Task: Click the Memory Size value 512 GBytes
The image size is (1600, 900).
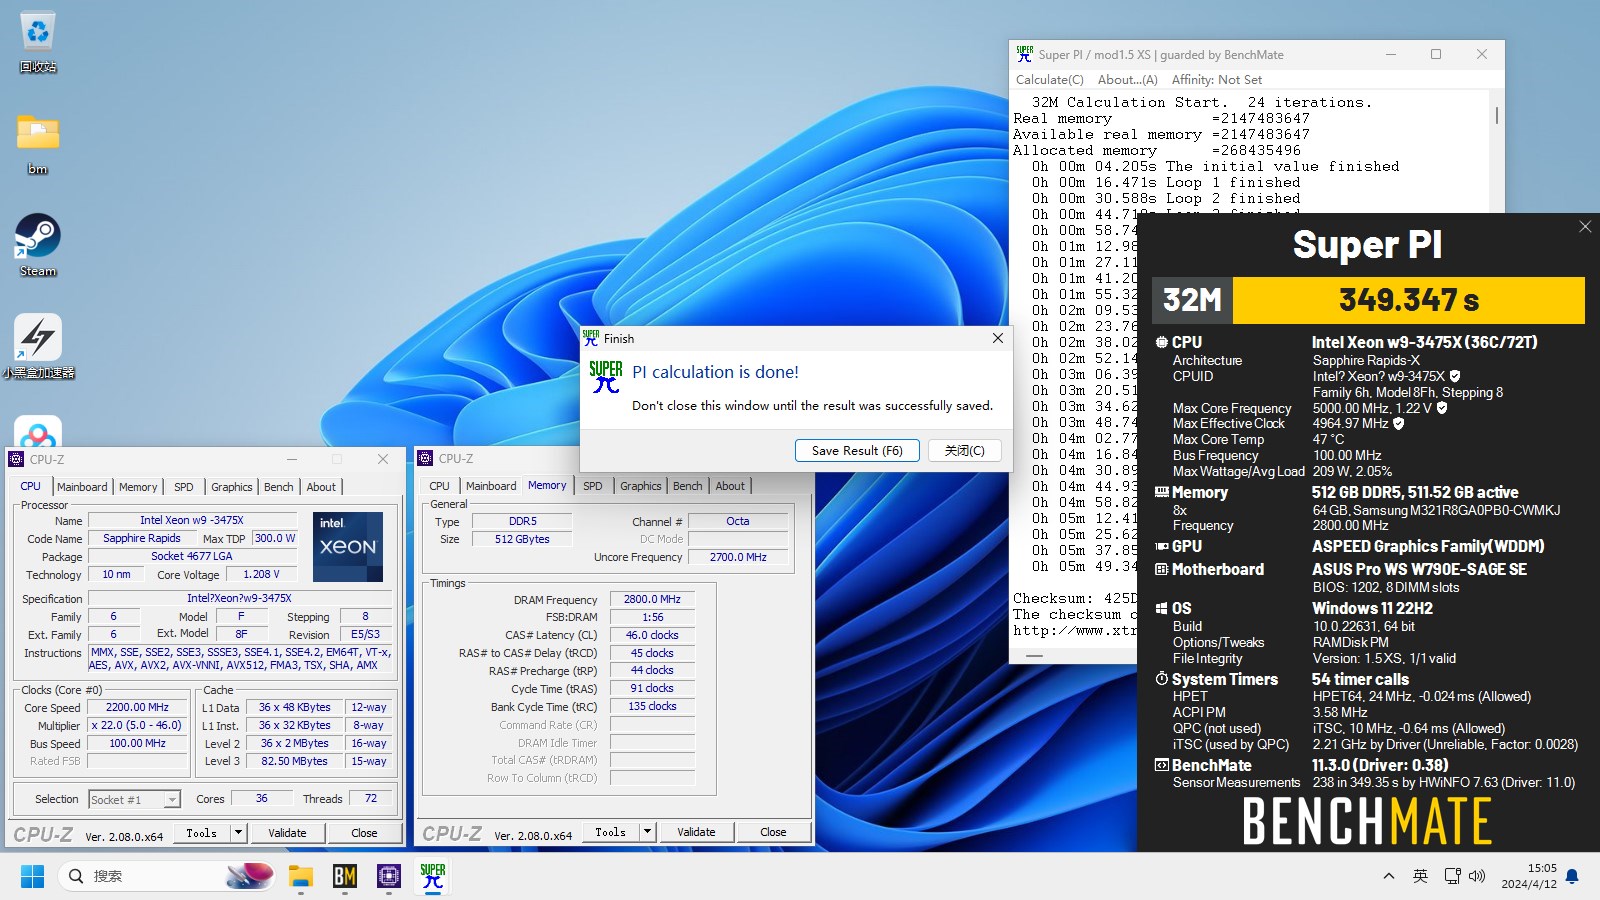Action: coord(522,539)
